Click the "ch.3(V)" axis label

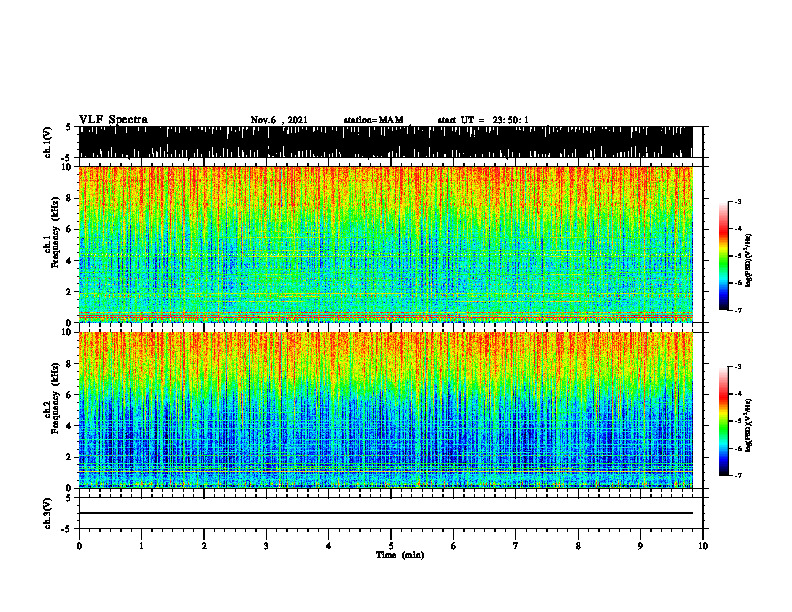pos(48,513)
